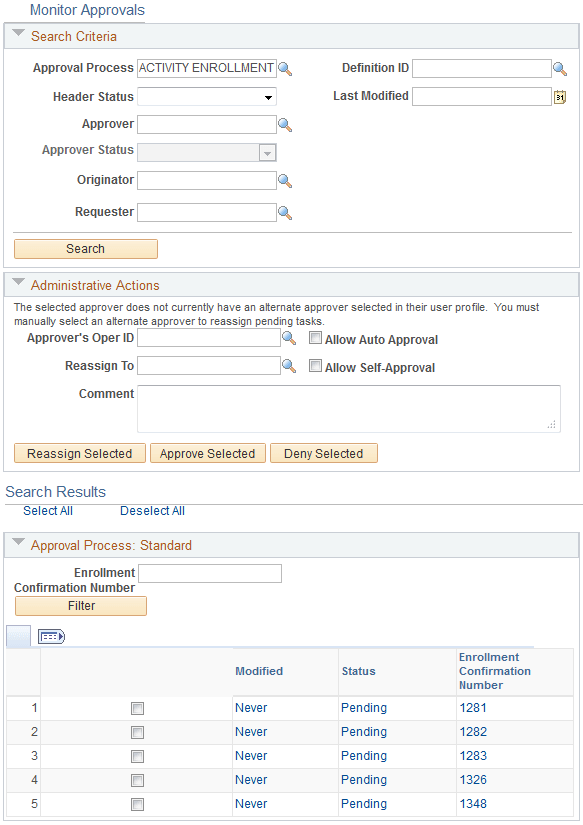
Task: Collapse the Search Criteria section
Action: point(16,34)
